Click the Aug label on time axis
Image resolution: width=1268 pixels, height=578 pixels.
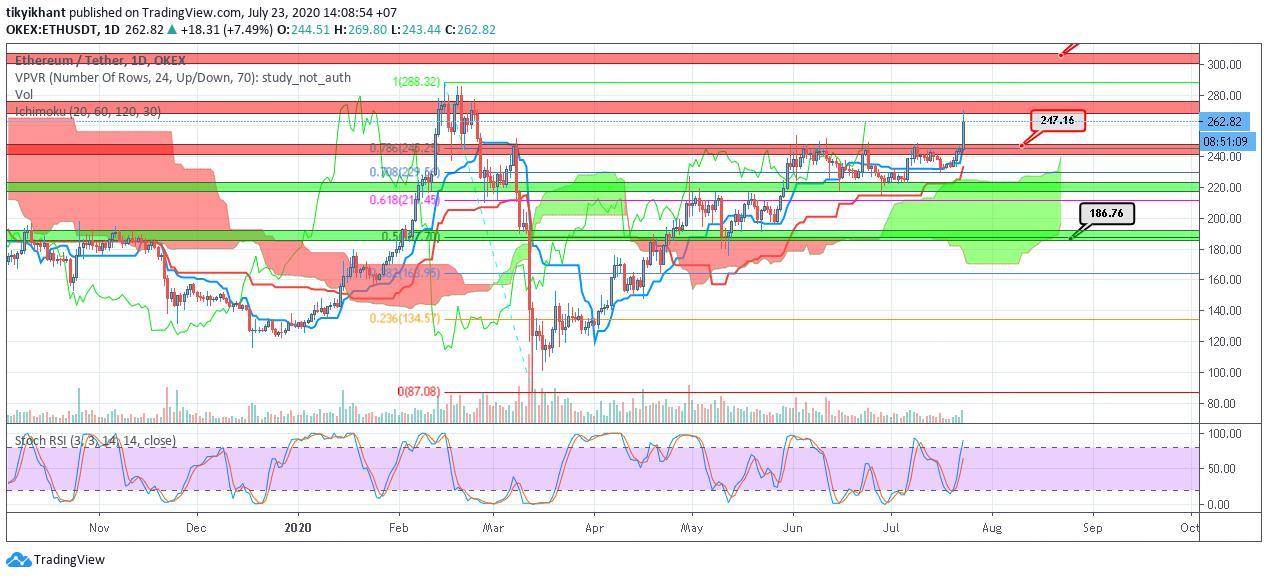pos(992,527)
